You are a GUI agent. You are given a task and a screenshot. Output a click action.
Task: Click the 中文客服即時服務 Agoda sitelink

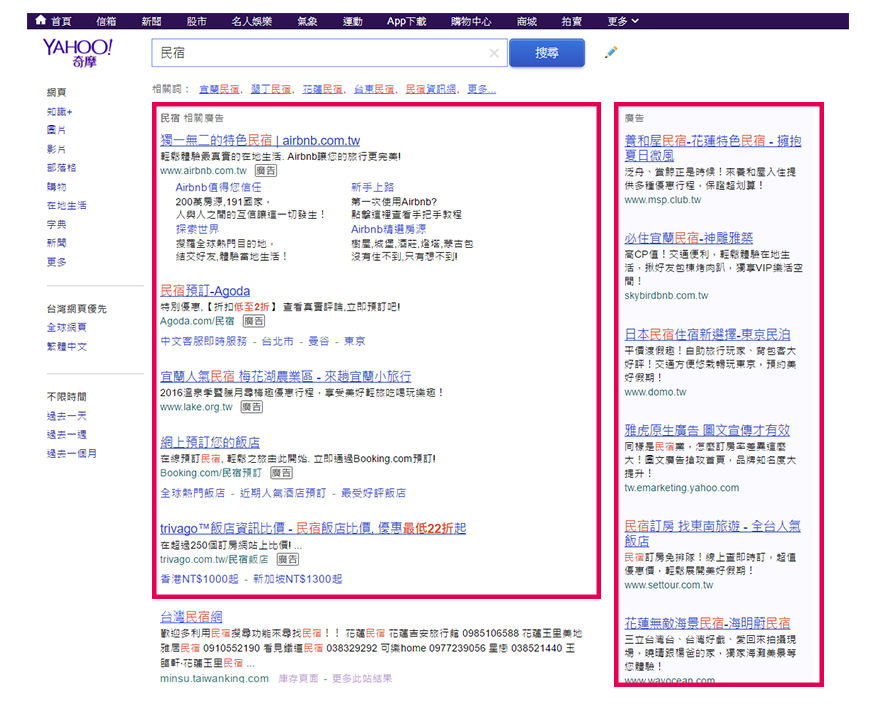(204, 341)
